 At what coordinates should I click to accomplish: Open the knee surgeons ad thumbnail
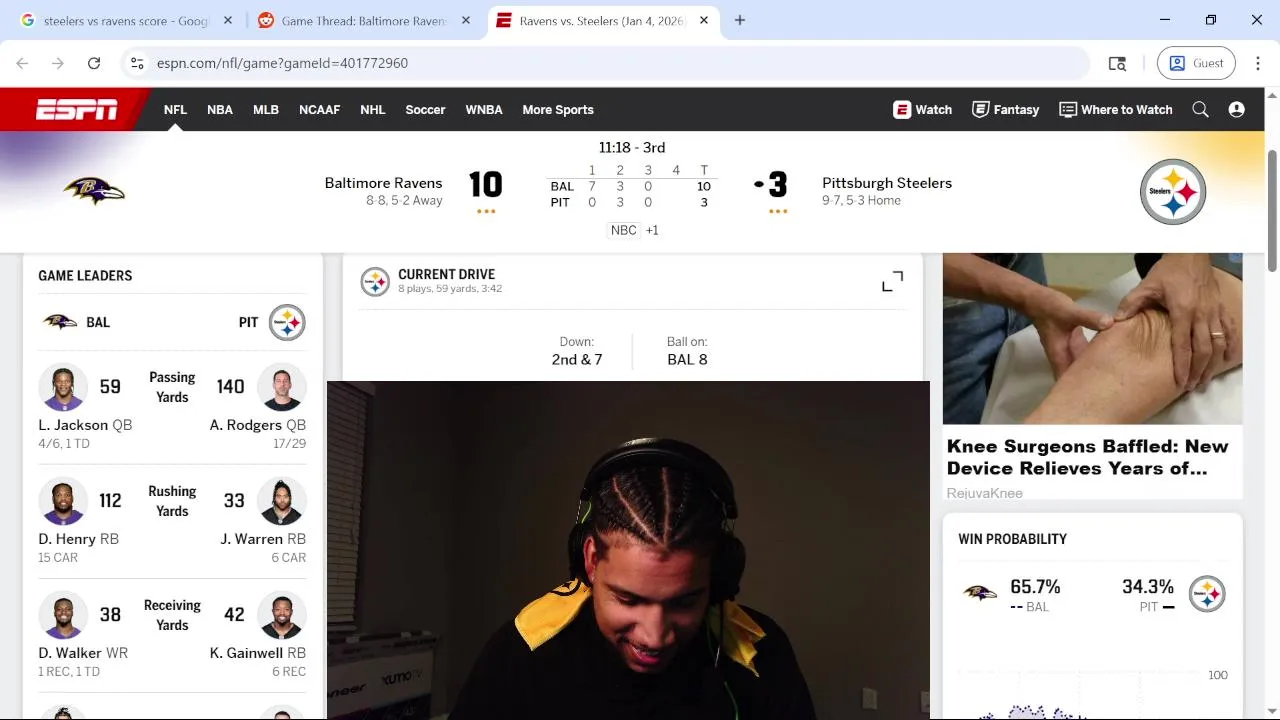[1092, 339]
